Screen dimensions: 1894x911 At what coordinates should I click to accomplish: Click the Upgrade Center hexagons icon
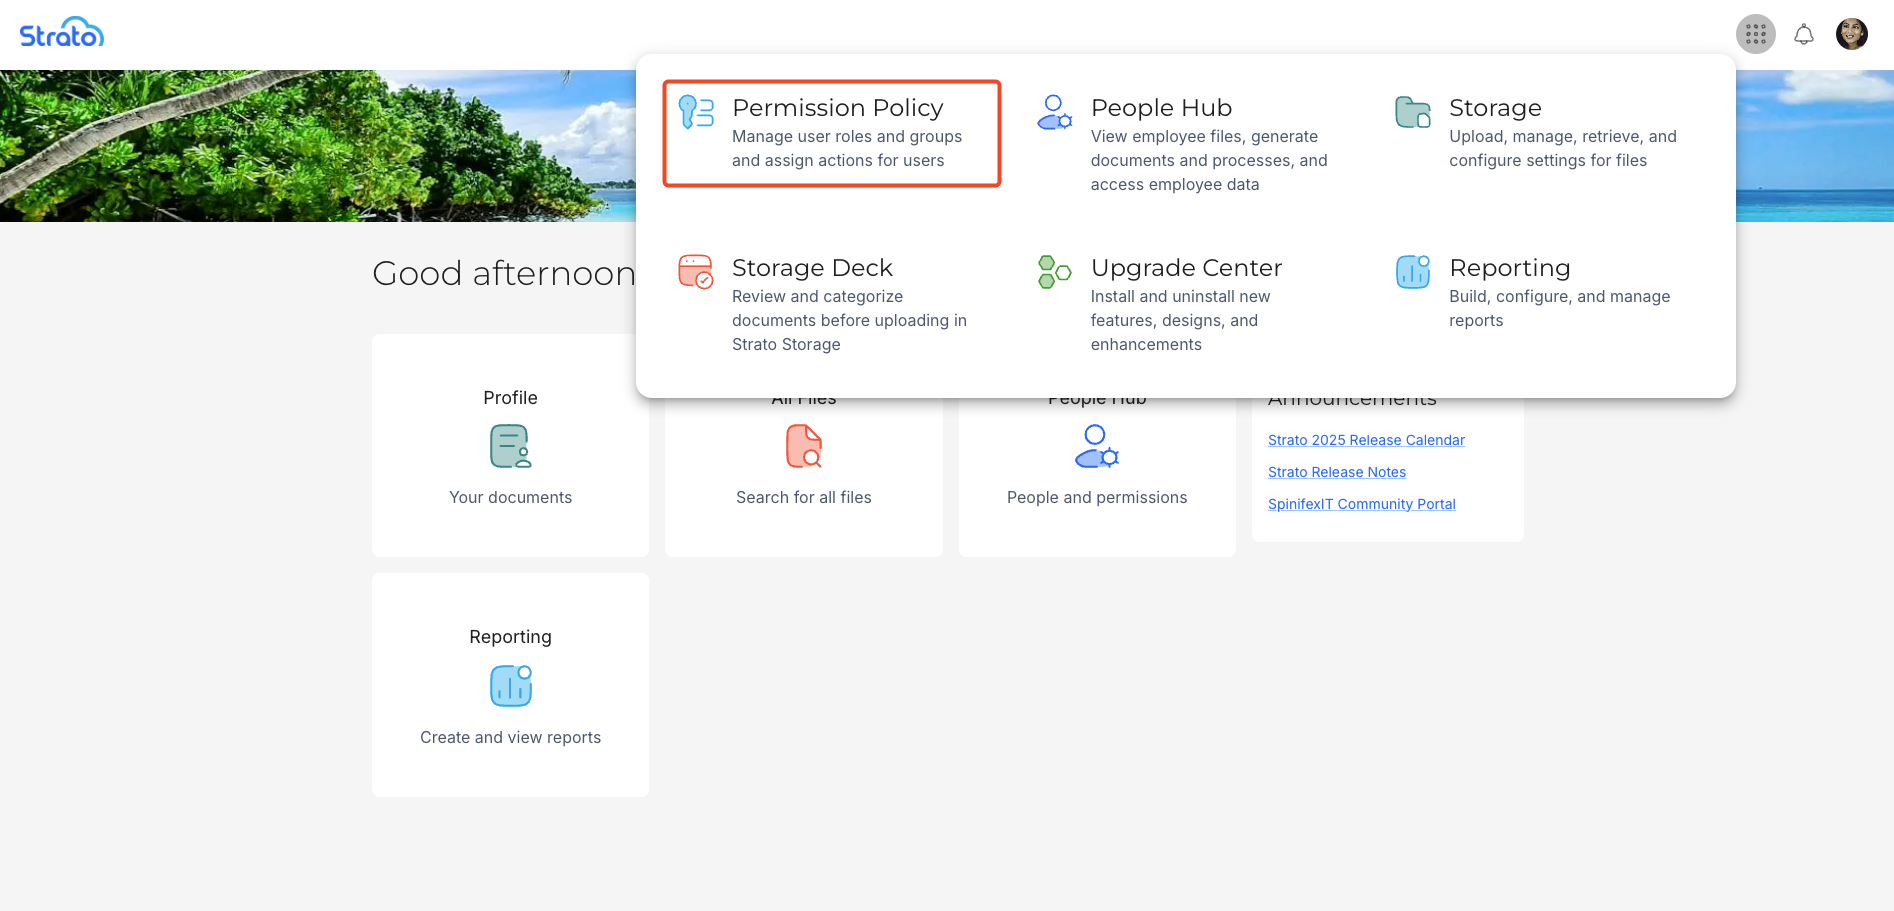pos(1054,271)
